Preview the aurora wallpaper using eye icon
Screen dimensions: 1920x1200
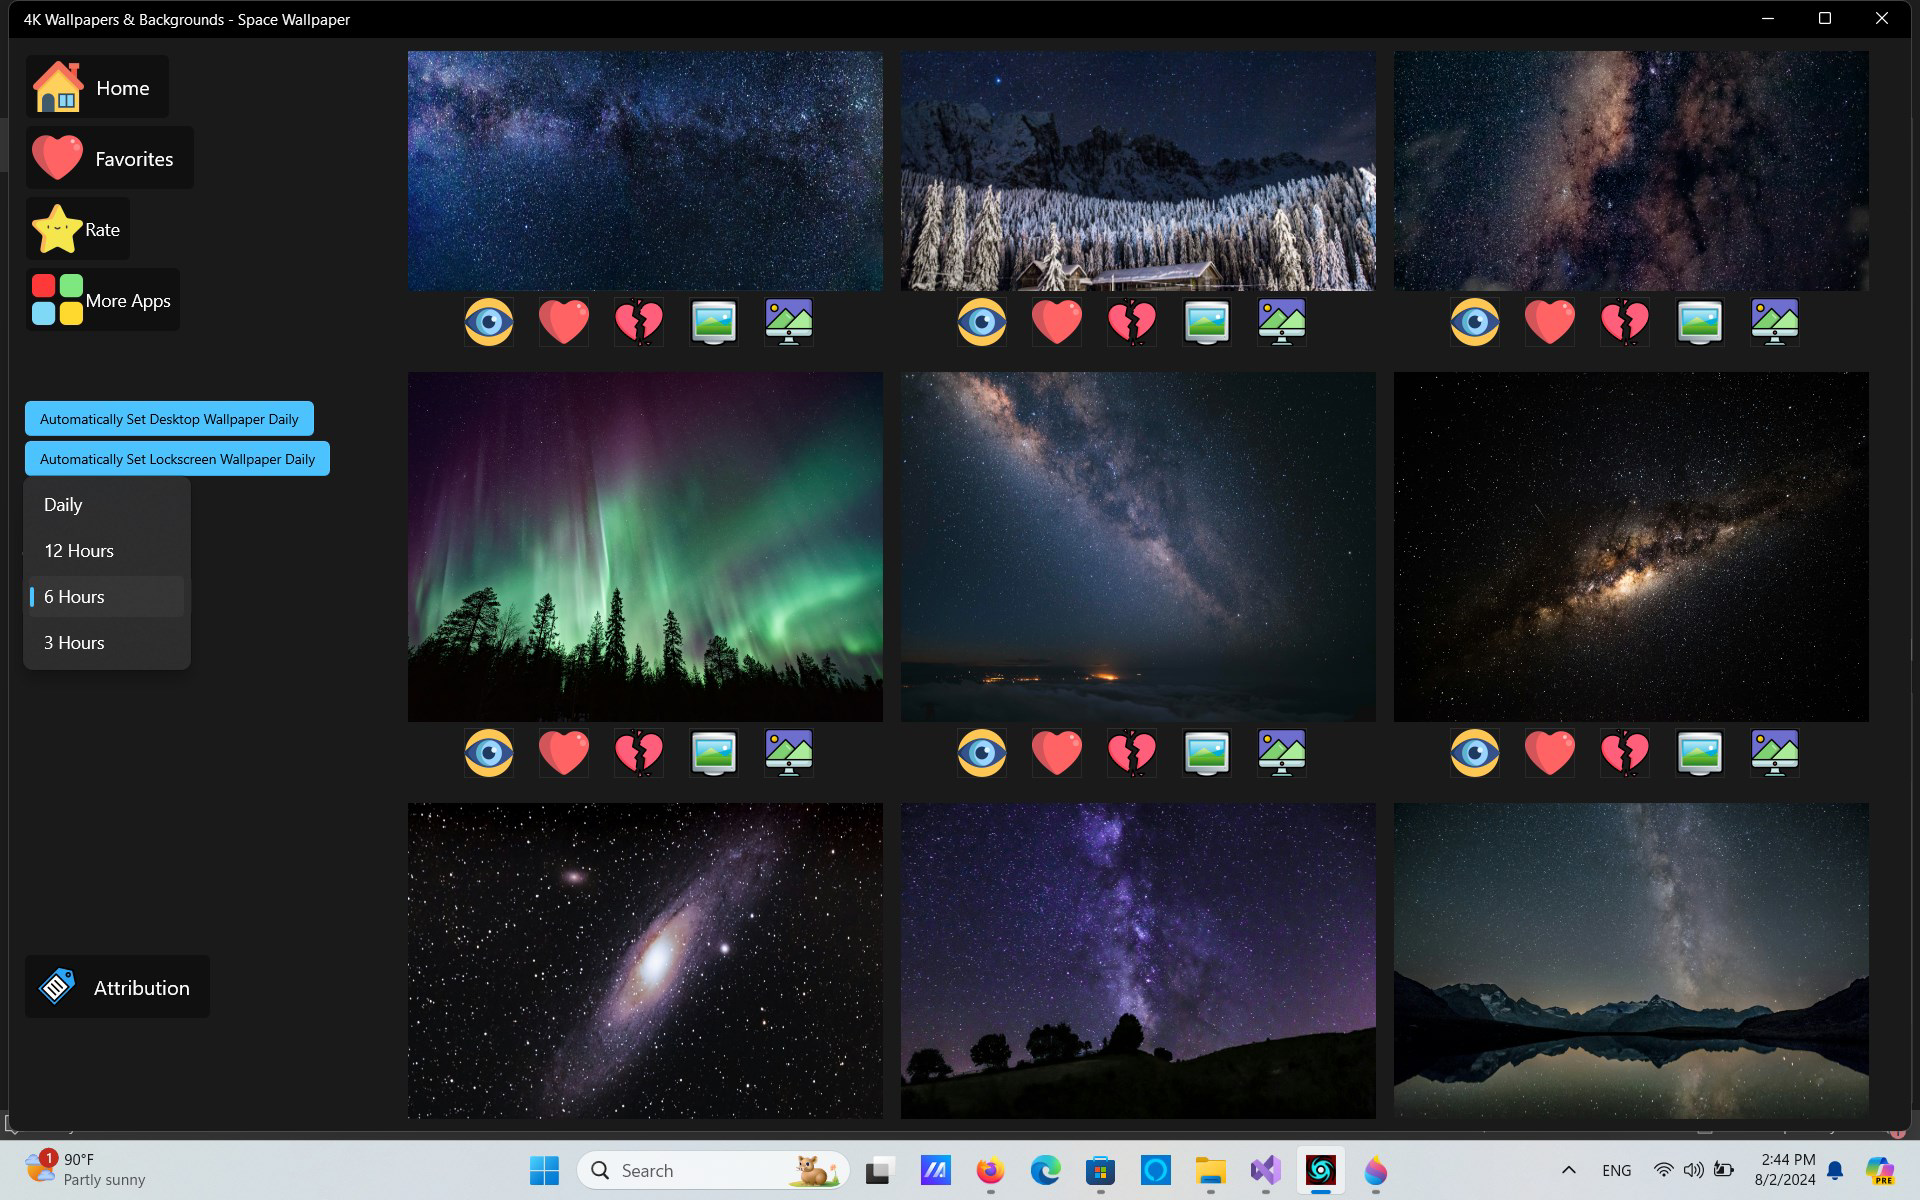pos(489,753)
